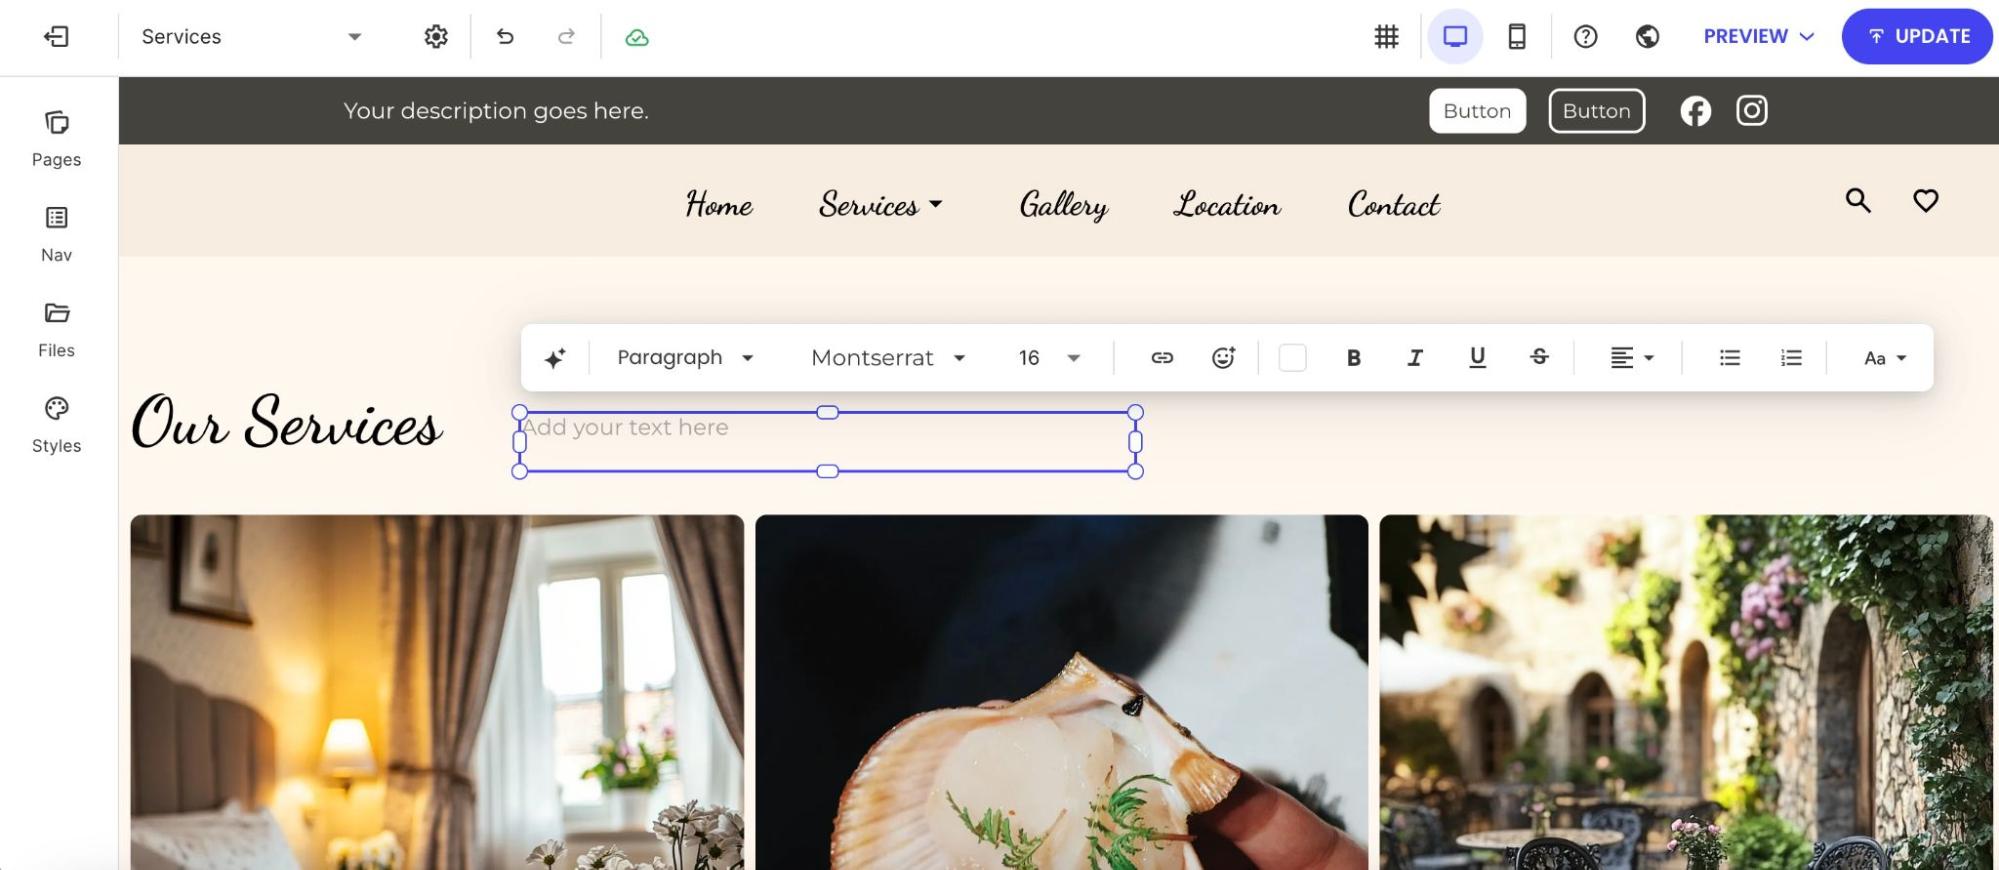Open the Services site menu
This screenshot has height=870, width=1999.
click(880, 205)
